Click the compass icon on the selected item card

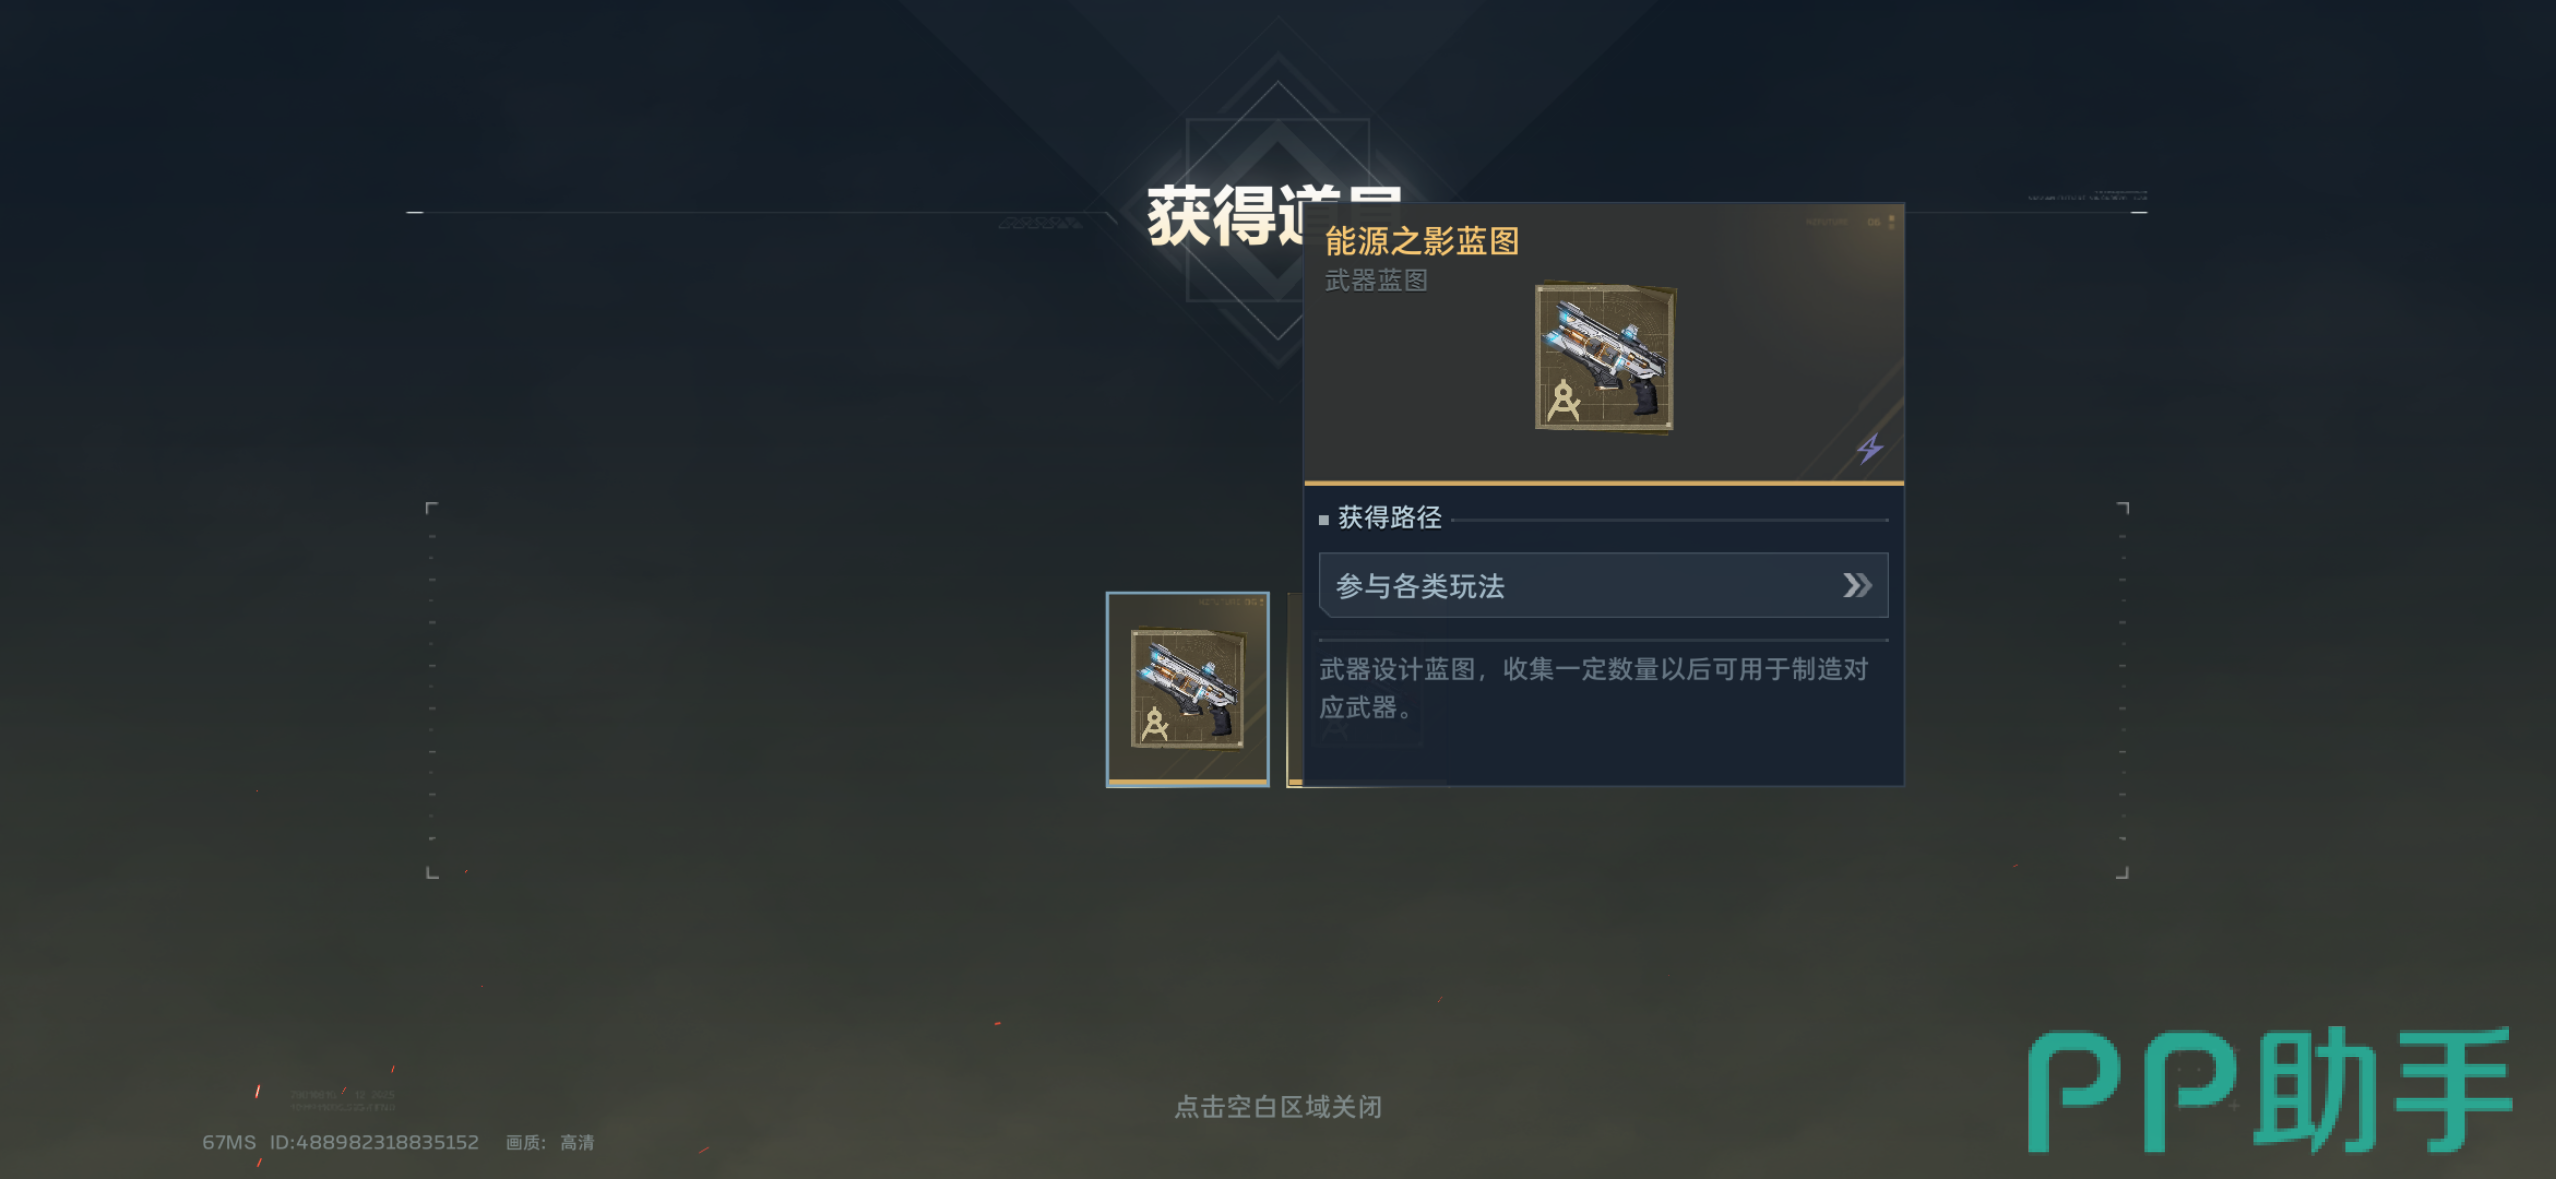1154,723
